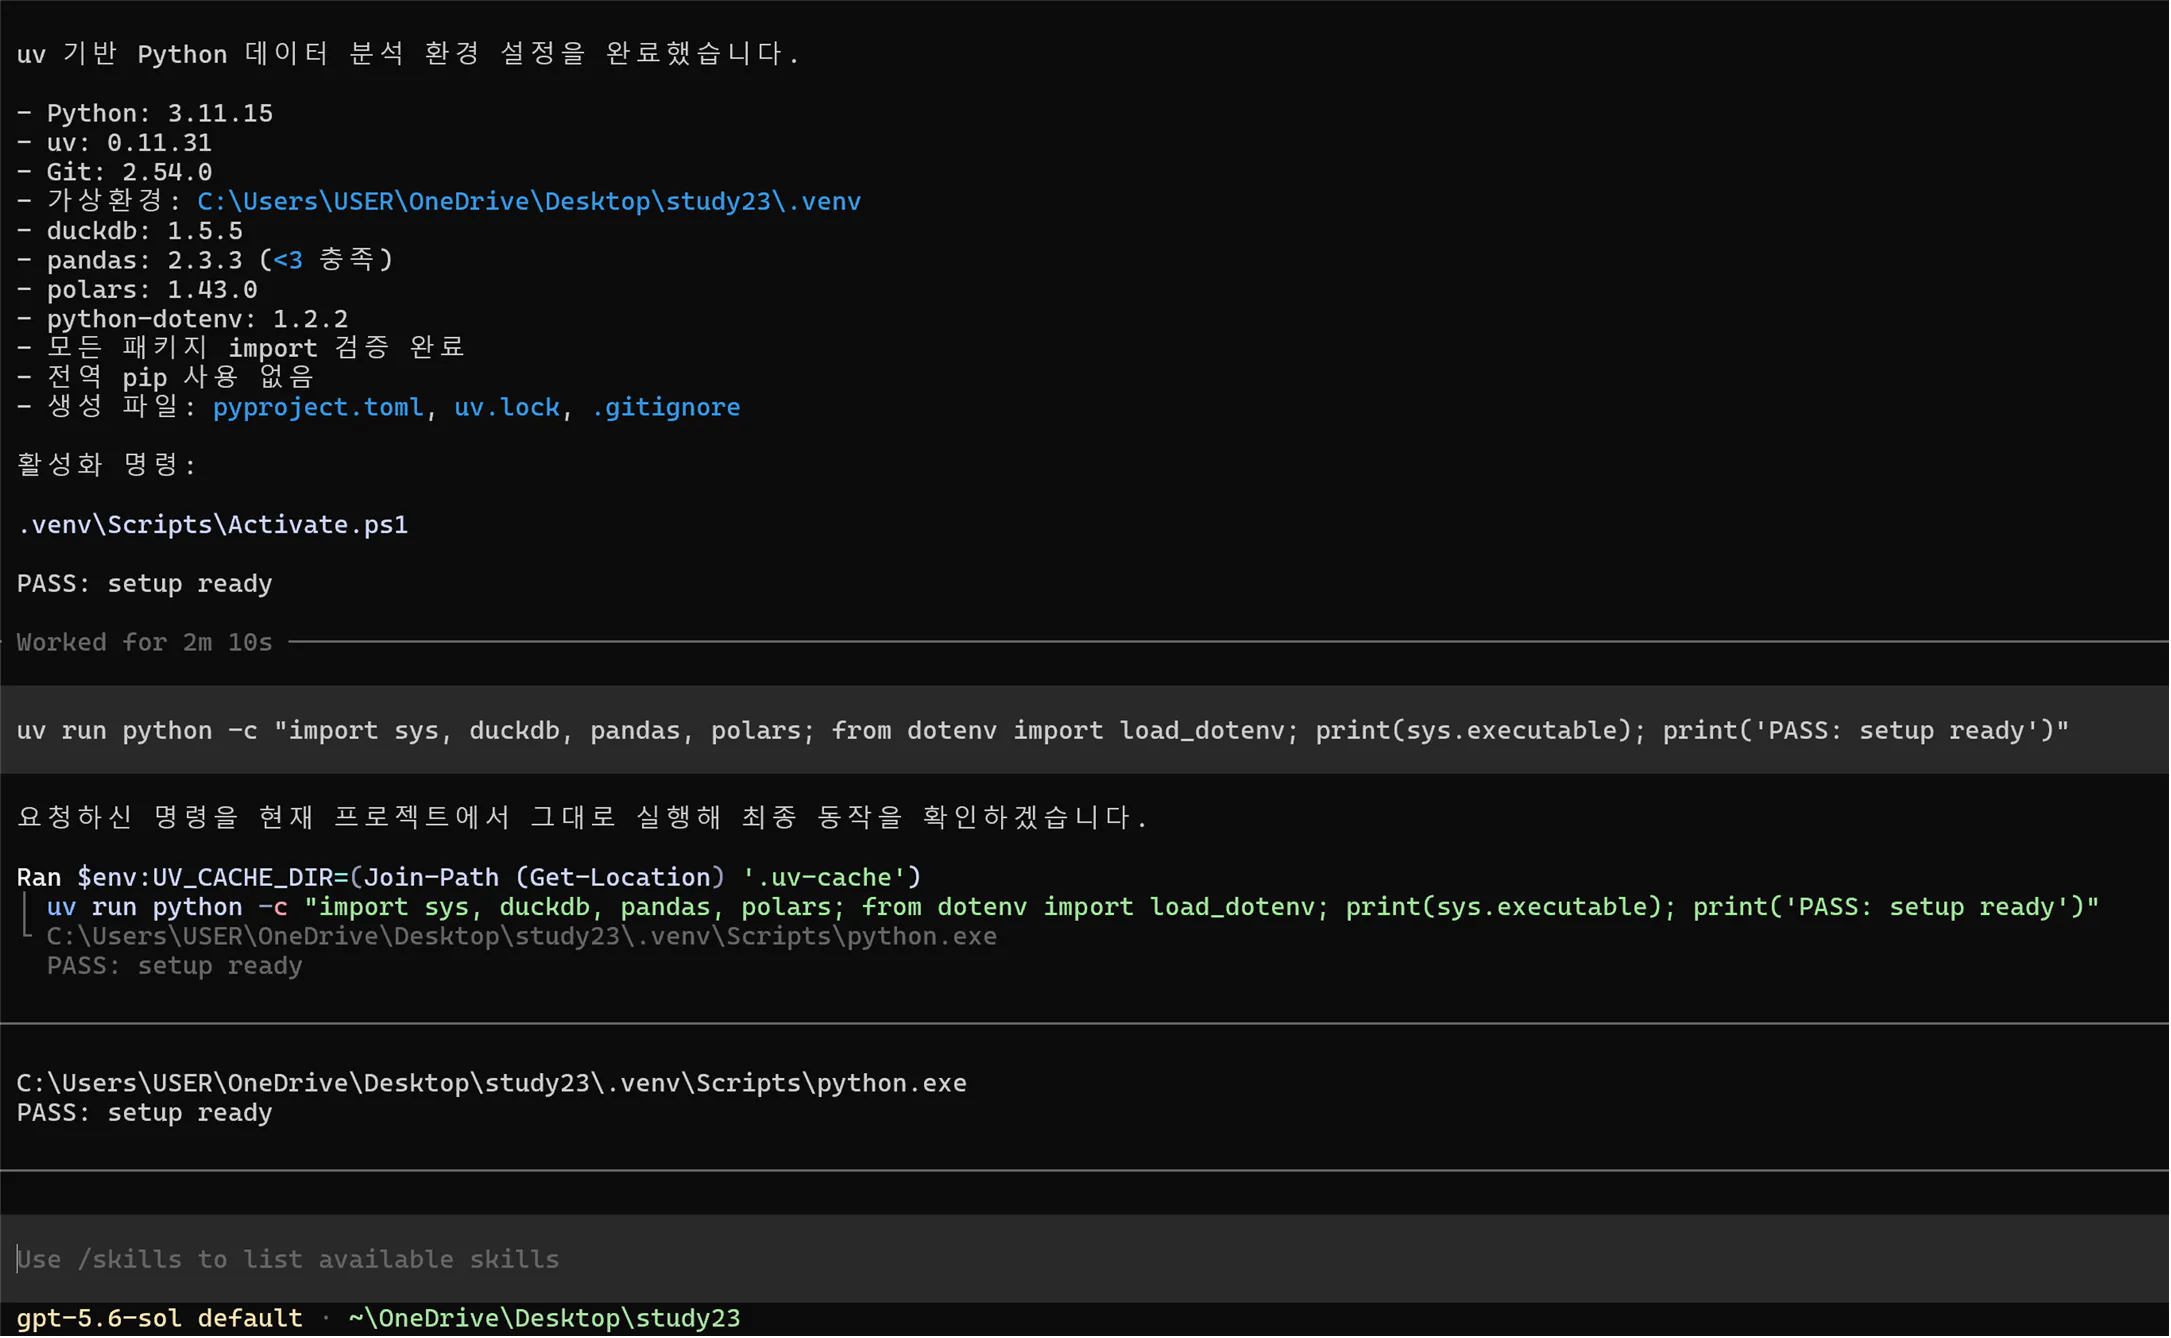Click the '모든 패키지 import 검증 완료' line

tap(241, 349)
